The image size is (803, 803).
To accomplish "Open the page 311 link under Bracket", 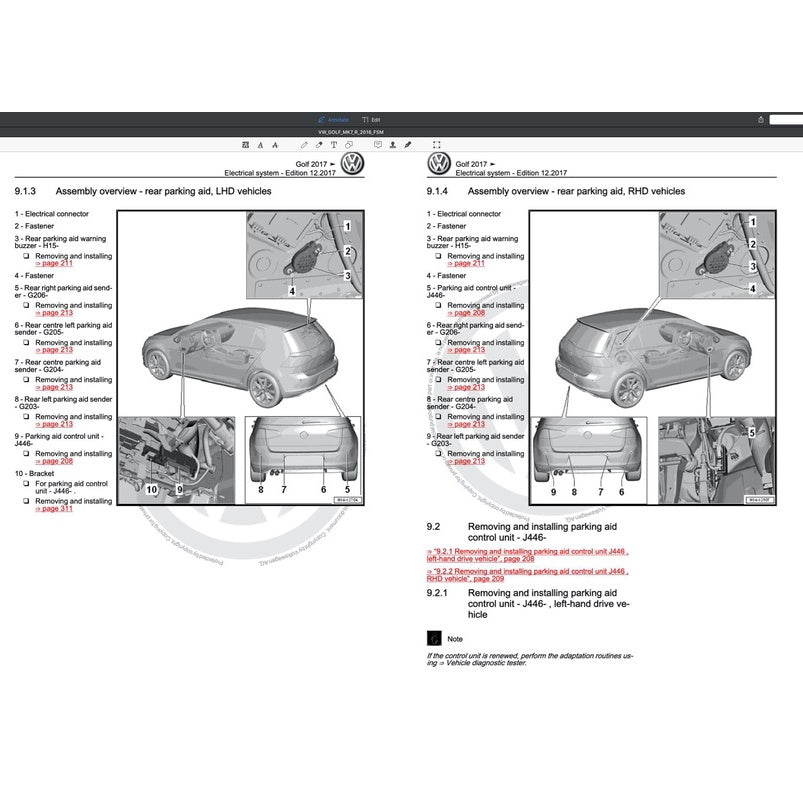I will pyautogui.click(x=54, y=509).
